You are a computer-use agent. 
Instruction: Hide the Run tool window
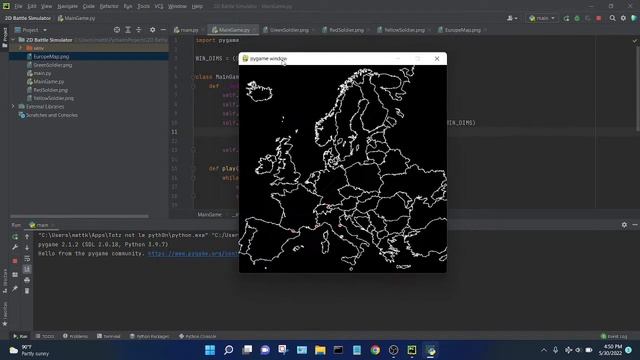tap(635, 224)
